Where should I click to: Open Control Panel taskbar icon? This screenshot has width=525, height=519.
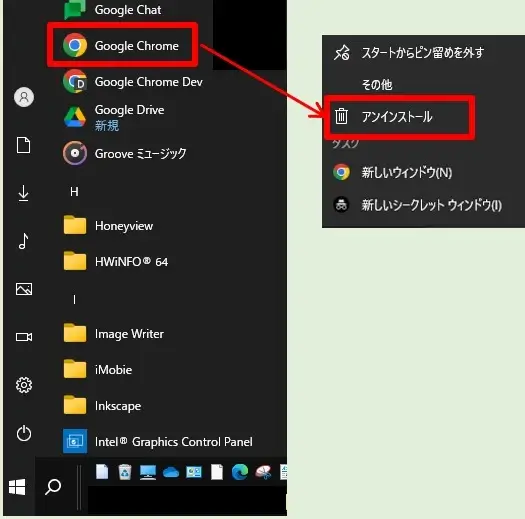194,472
